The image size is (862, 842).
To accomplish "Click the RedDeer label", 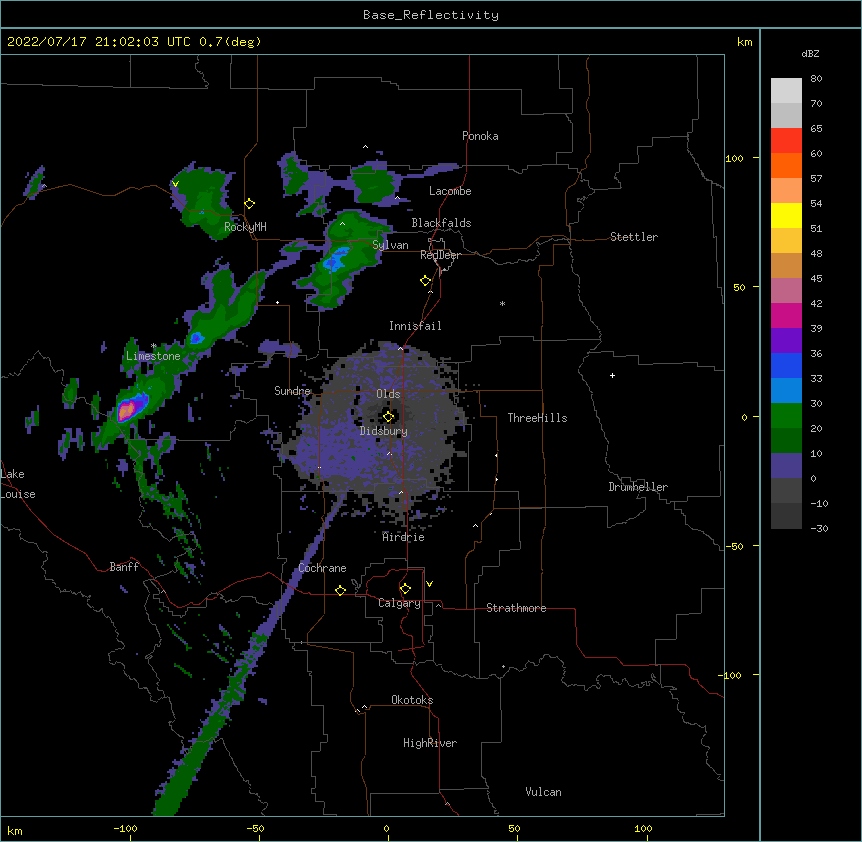I will coord(440,255).
